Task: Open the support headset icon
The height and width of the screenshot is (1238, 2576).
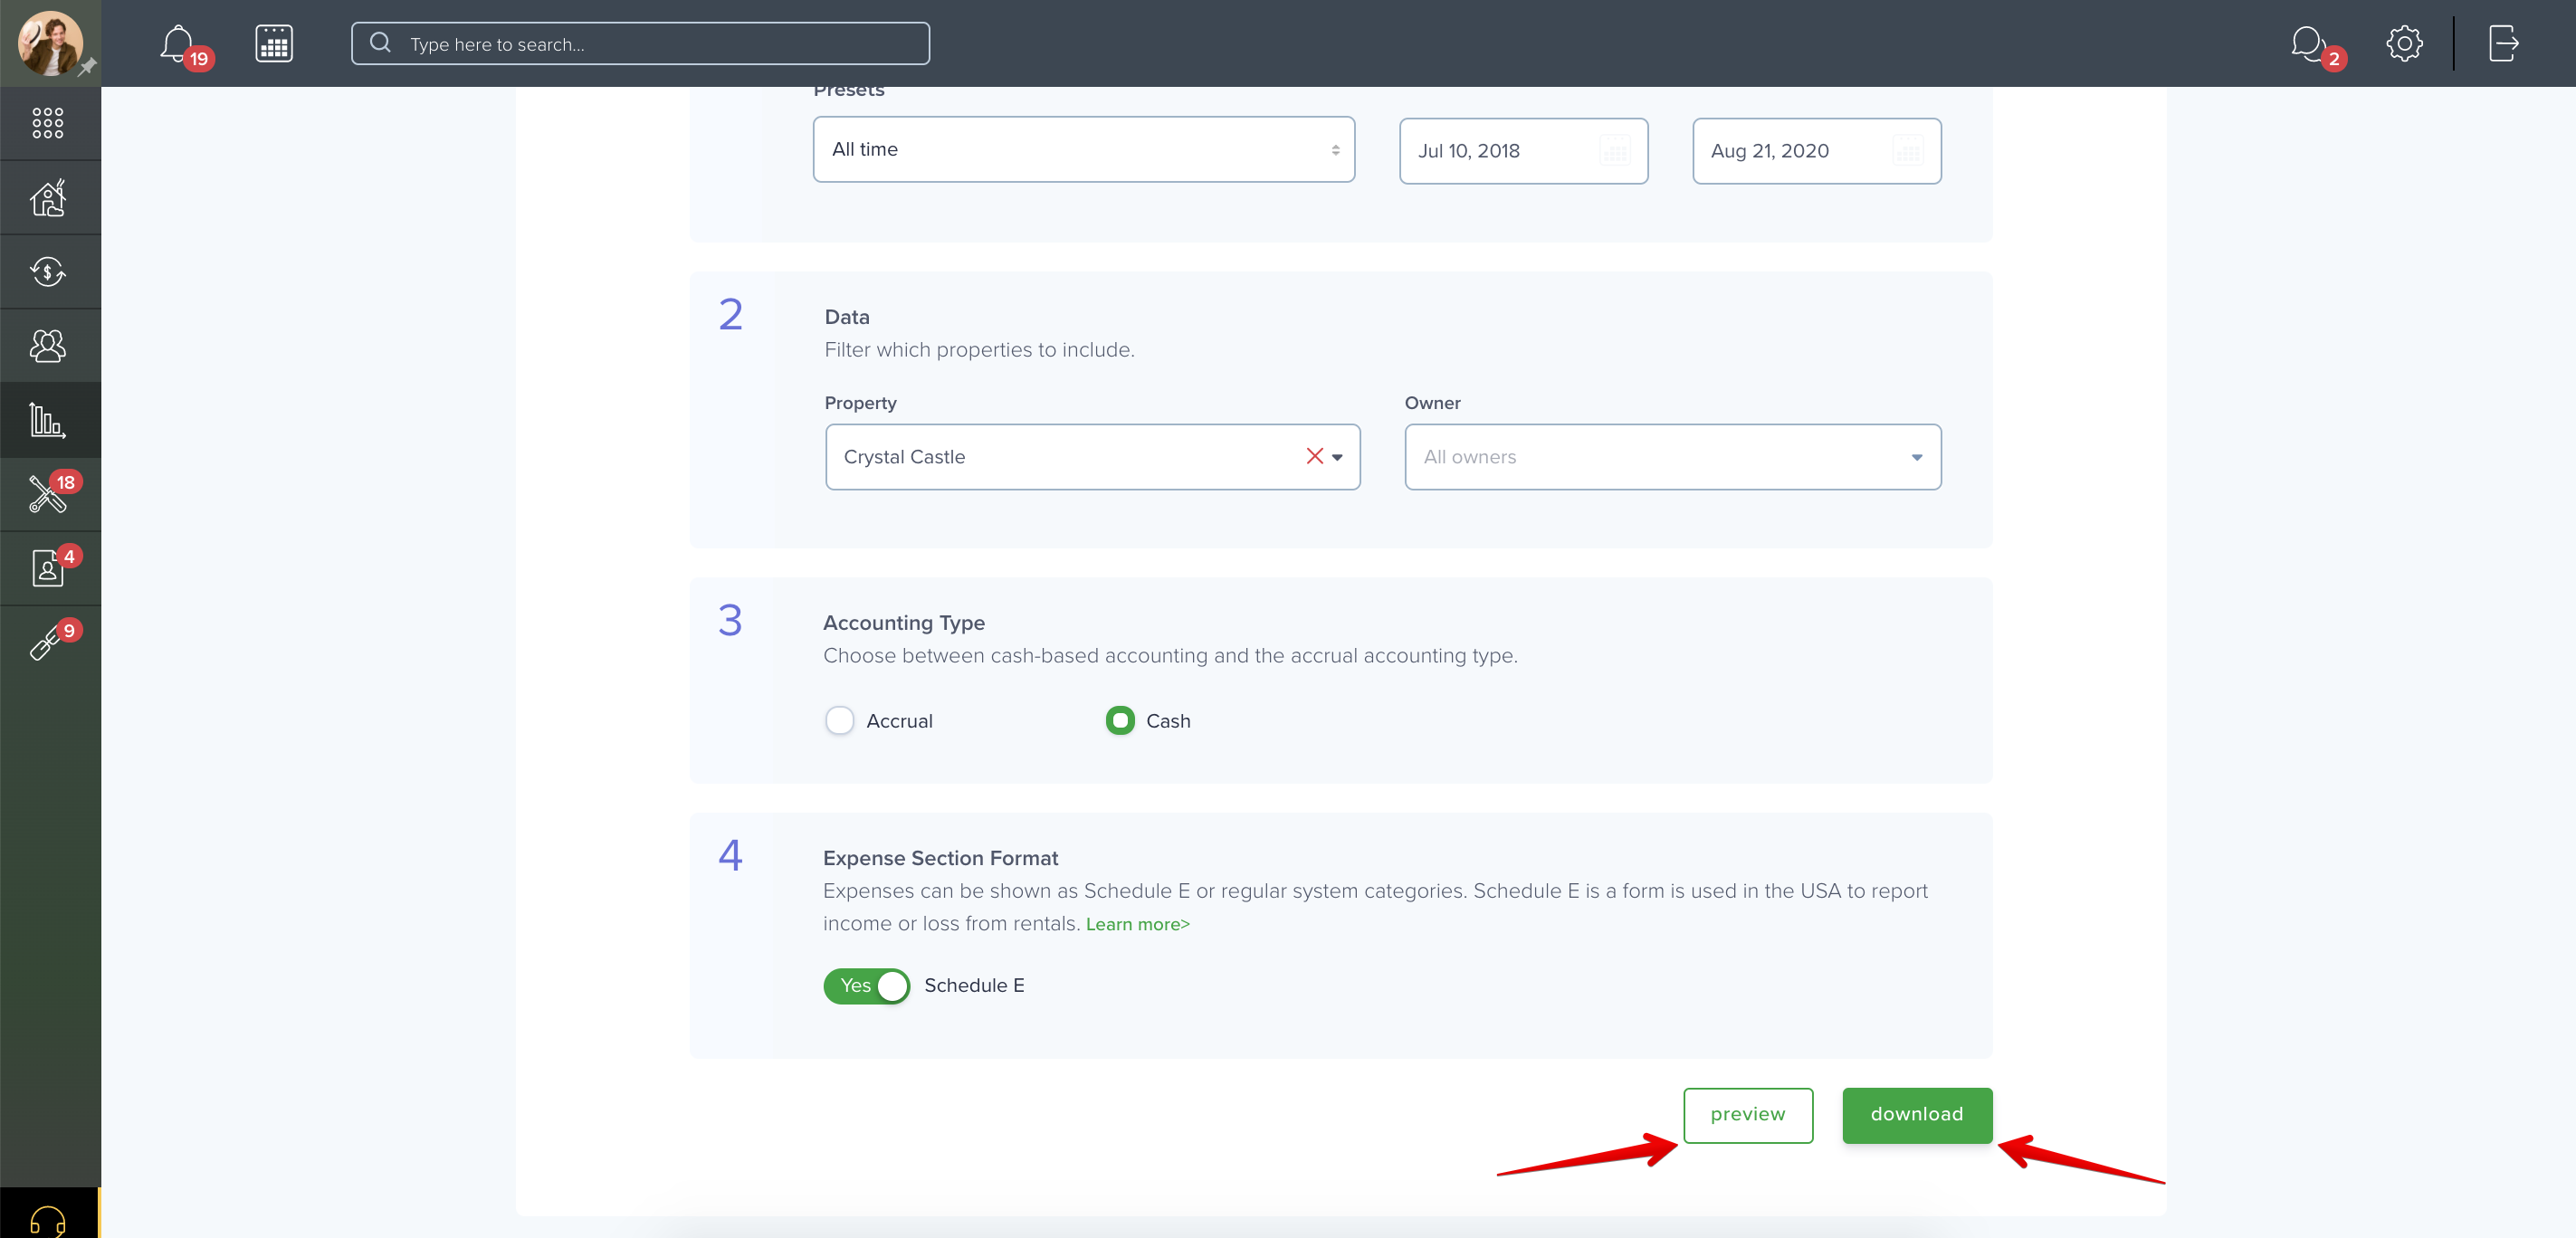Action: click(48, 1219)
